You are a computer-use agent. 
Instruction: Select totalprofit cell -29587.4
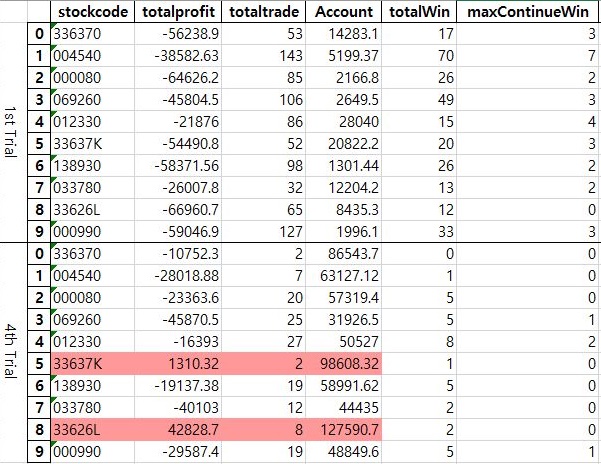coord(178,451)
